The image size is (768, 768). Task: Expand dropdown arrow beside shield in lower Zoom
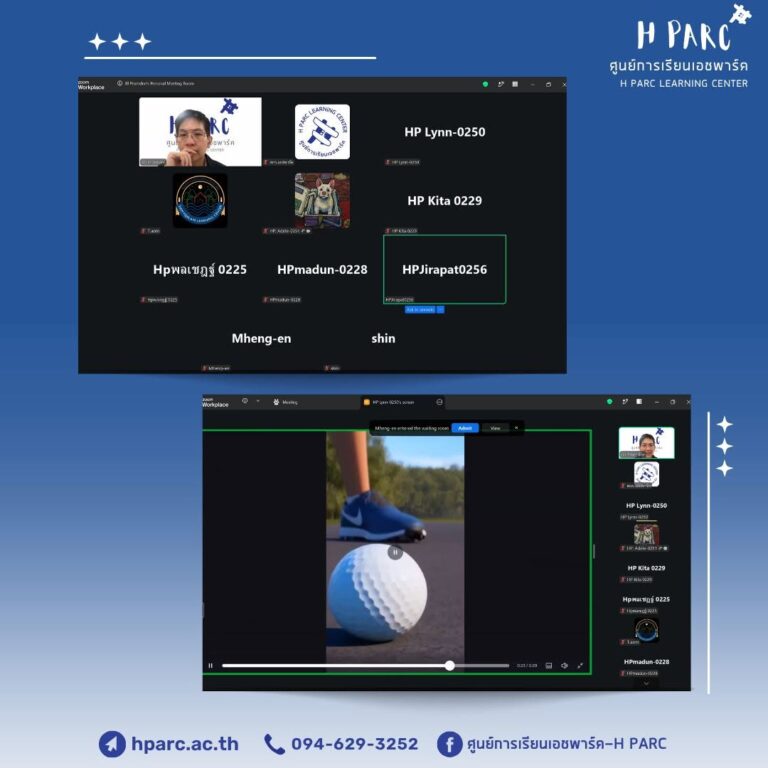click(x=258, y=401)
